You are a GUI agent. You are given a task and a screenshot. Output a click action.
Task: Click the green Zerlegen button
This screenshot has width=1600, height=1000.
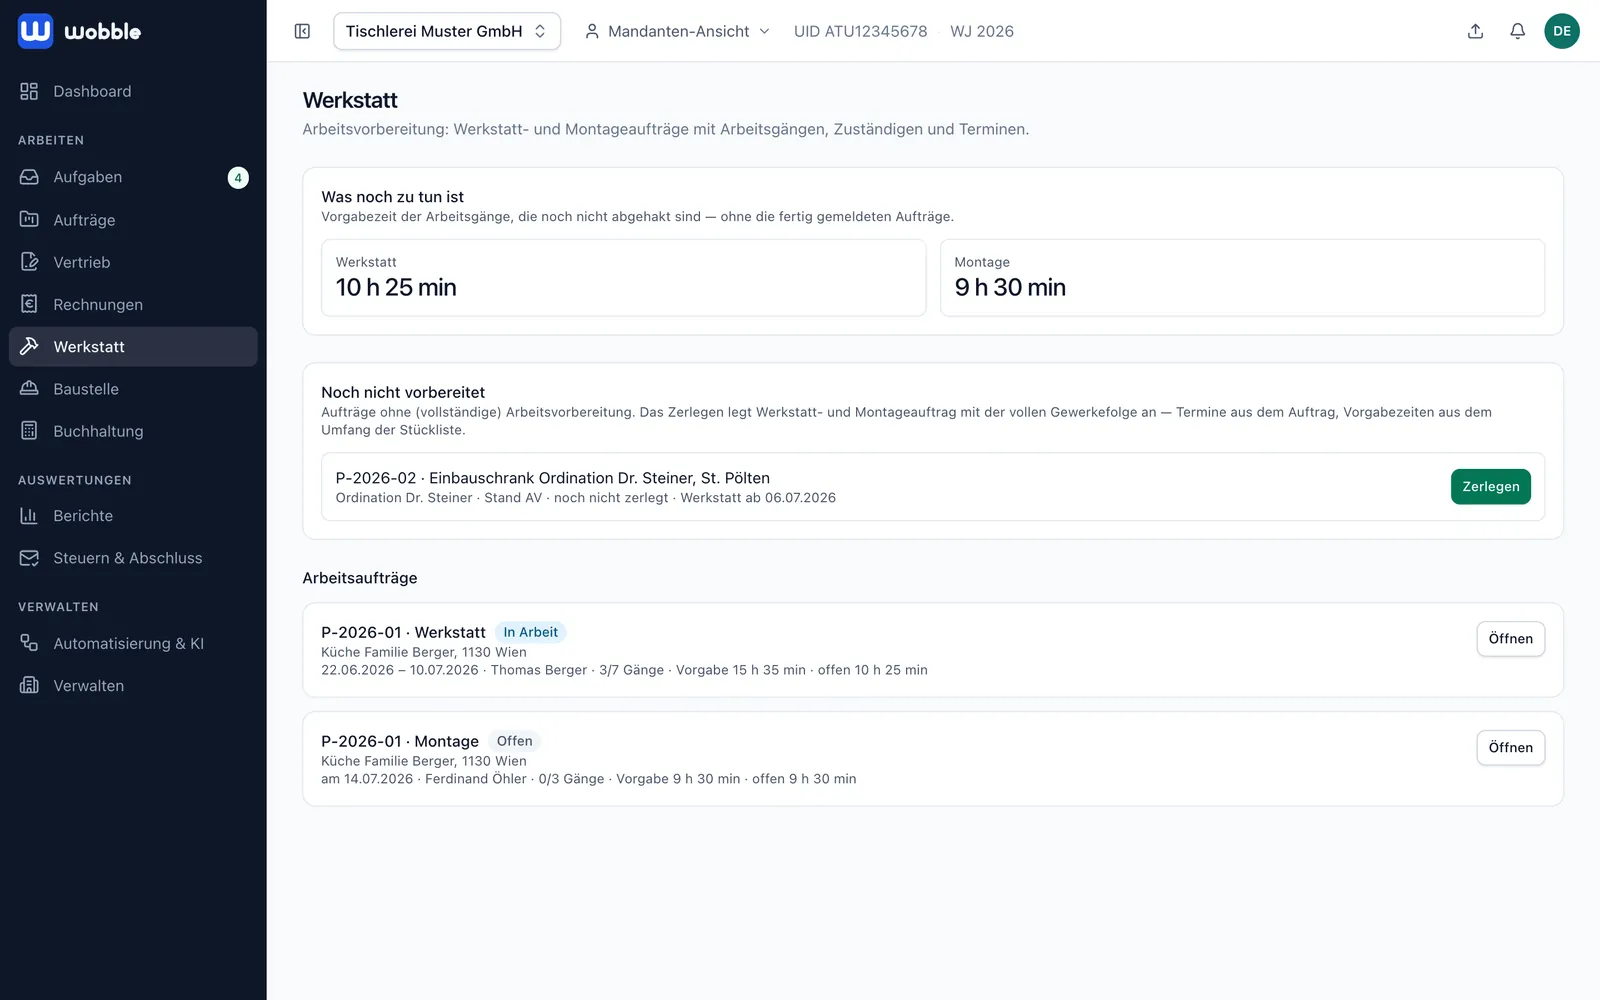[1490, 487]
